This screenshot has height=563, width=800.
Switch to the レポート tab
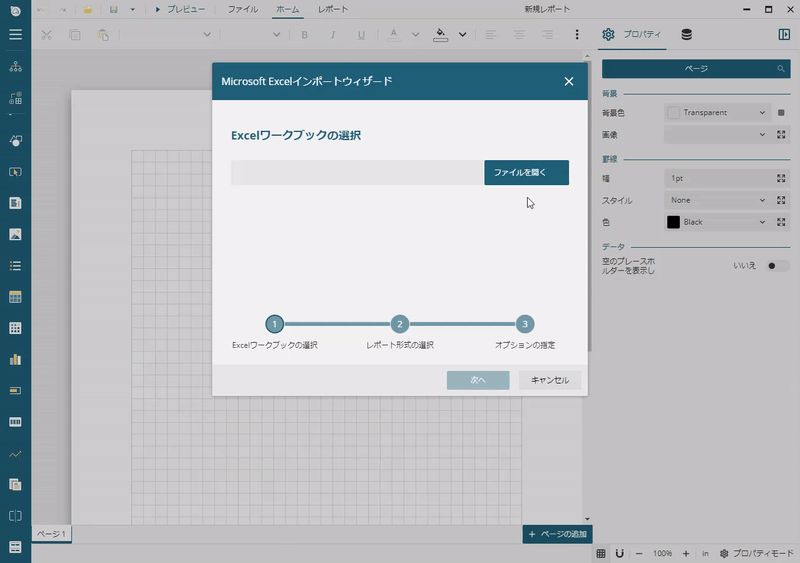[x=333, y=9]
